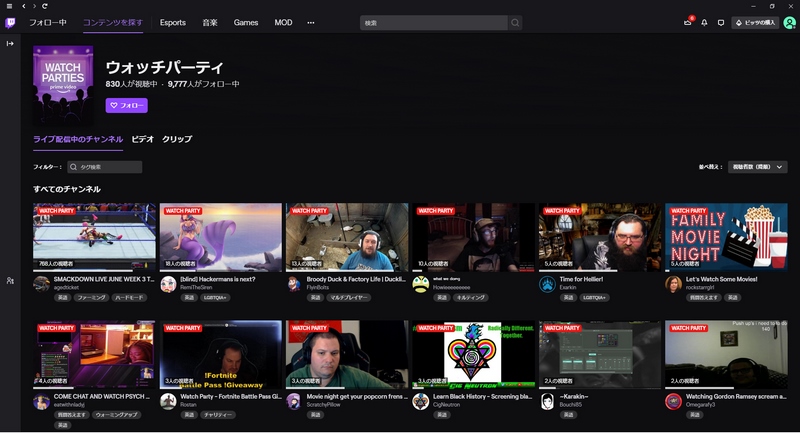Open the sort by viewers dropdown
This screenshot has width=800, height=433.
[x=758, y=167]
